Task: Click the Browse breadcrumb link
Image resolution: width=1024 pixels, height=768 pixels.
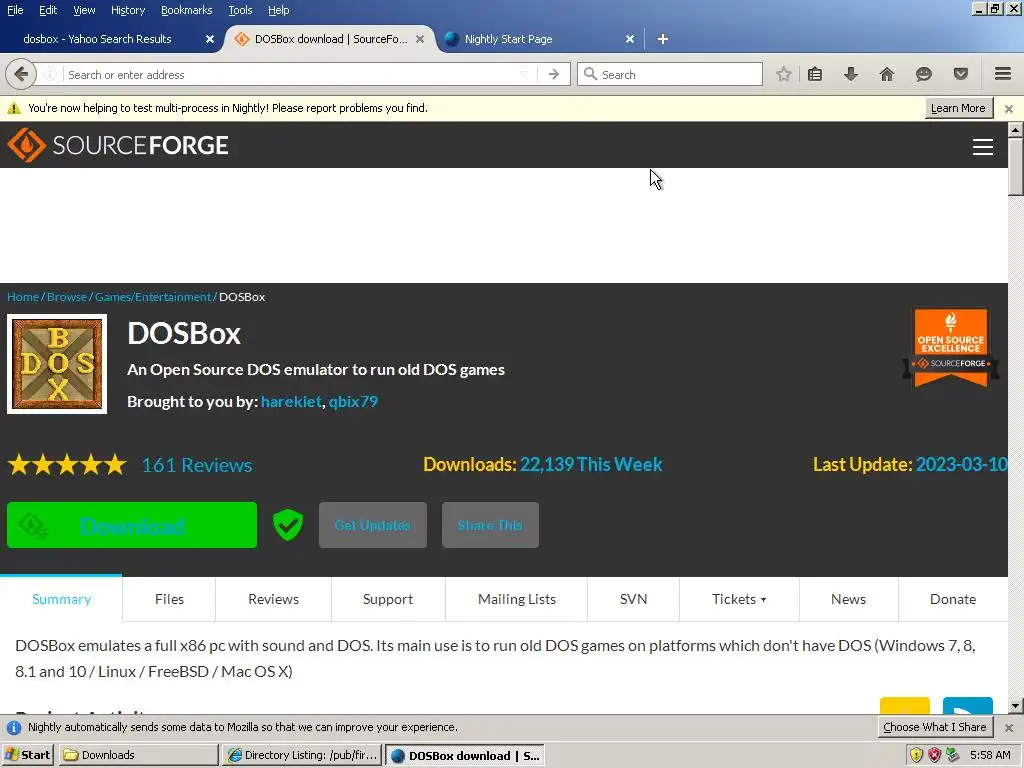Action: [x=67, y=297]
